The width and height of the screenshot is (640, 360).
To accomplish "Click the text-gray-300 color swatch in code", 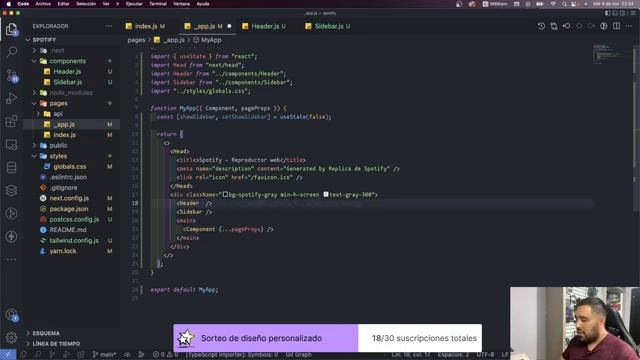I will [326, 195].
